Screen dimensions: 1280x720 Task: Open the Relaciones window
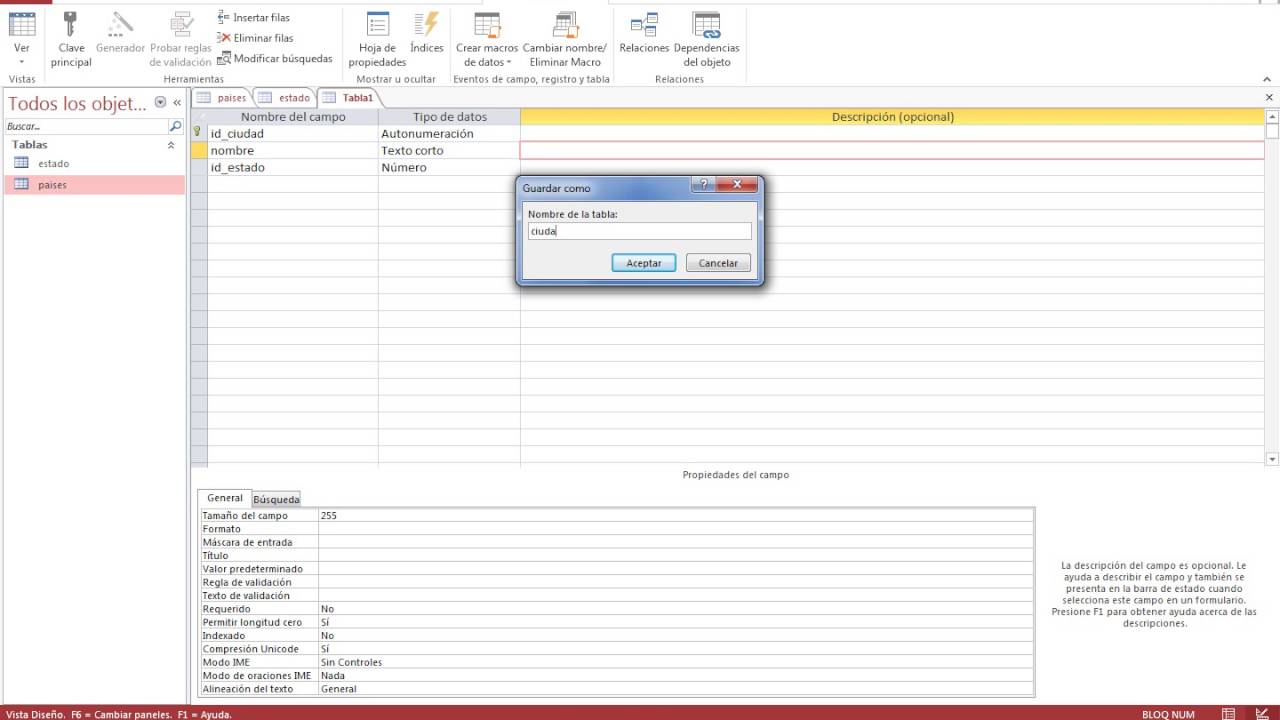pos(644,32)
